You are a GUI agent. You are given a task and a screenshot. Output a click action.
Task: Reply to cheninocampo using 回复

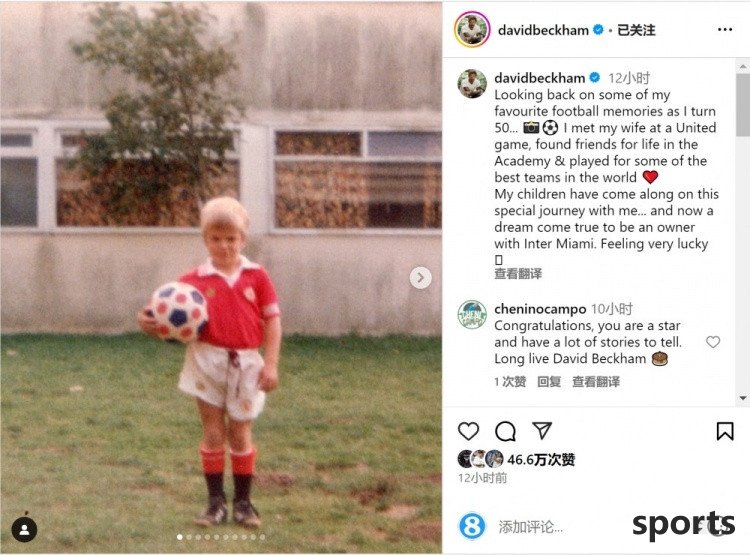[x=549, y=382]
